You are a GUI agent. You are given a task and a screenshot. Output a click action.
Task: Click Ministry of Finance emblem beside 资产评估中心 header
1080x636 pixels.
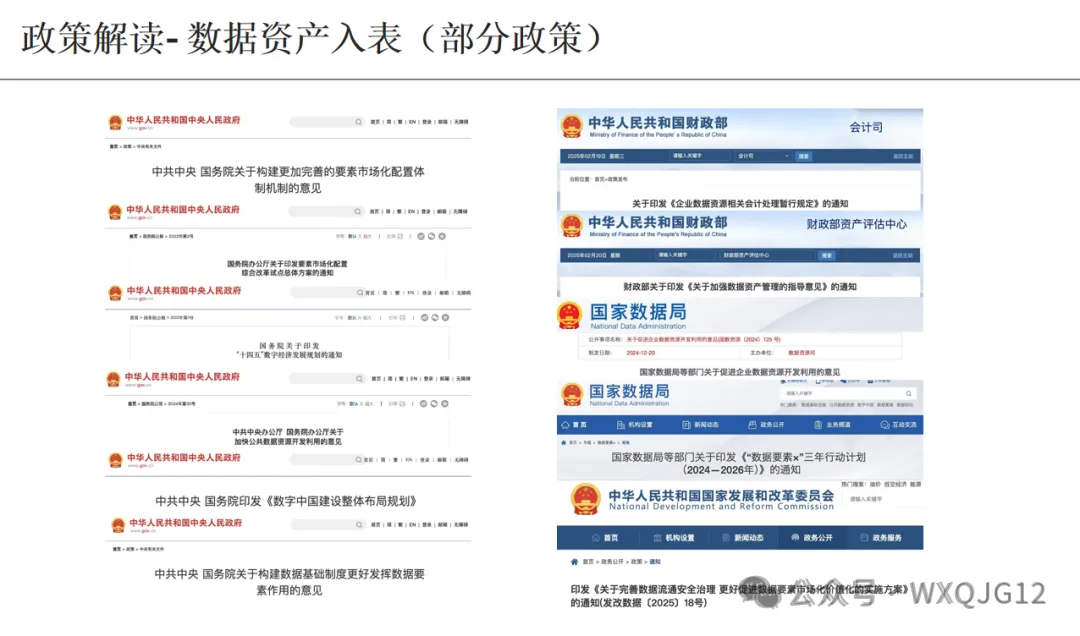tap(572, 225)
